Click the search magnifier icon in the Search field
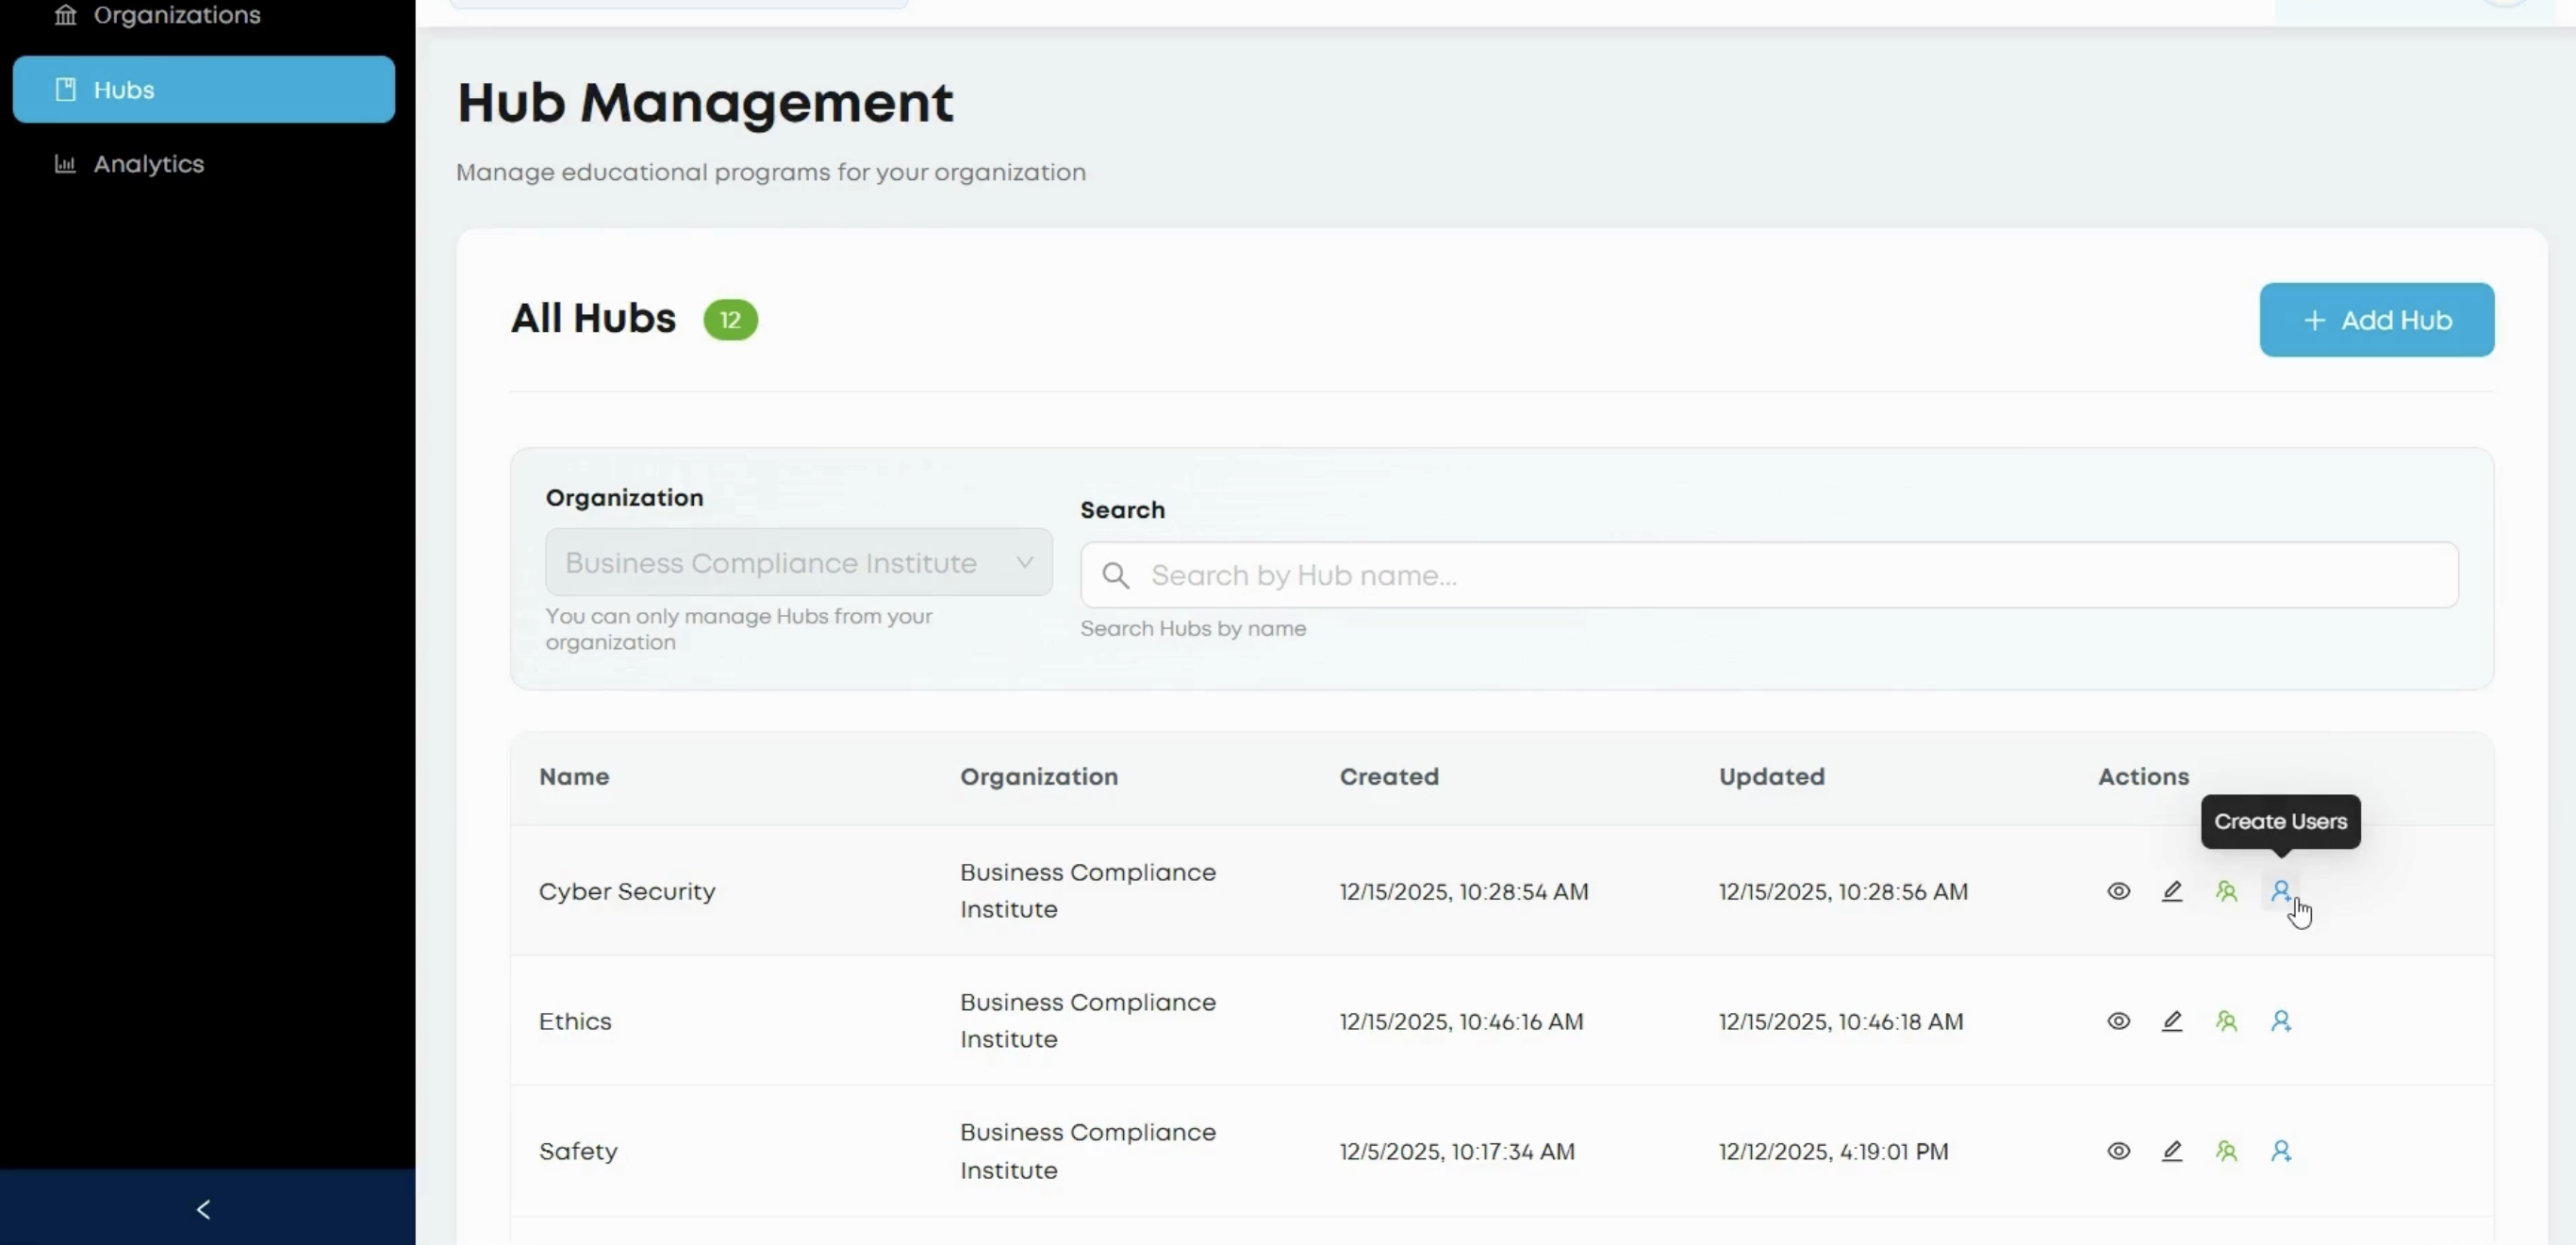This screenshot has height=1245, width=2576. (x=1116, y=575)
